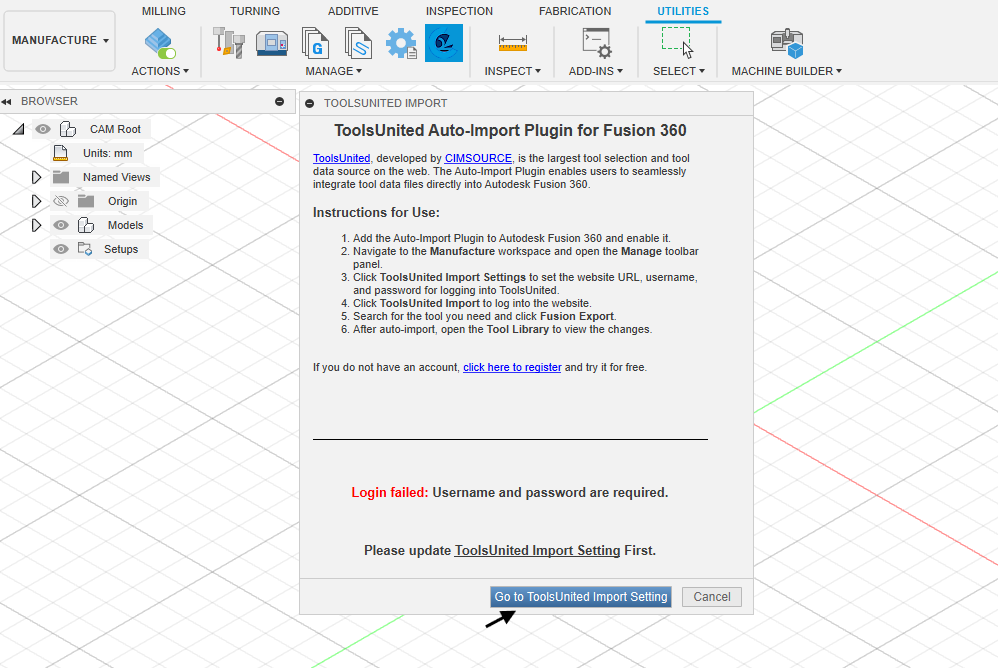The image size is (998, 668).
Task: Minimize the ToolsUnited Import dialog with its minus icon
Action: pos(309,104)
